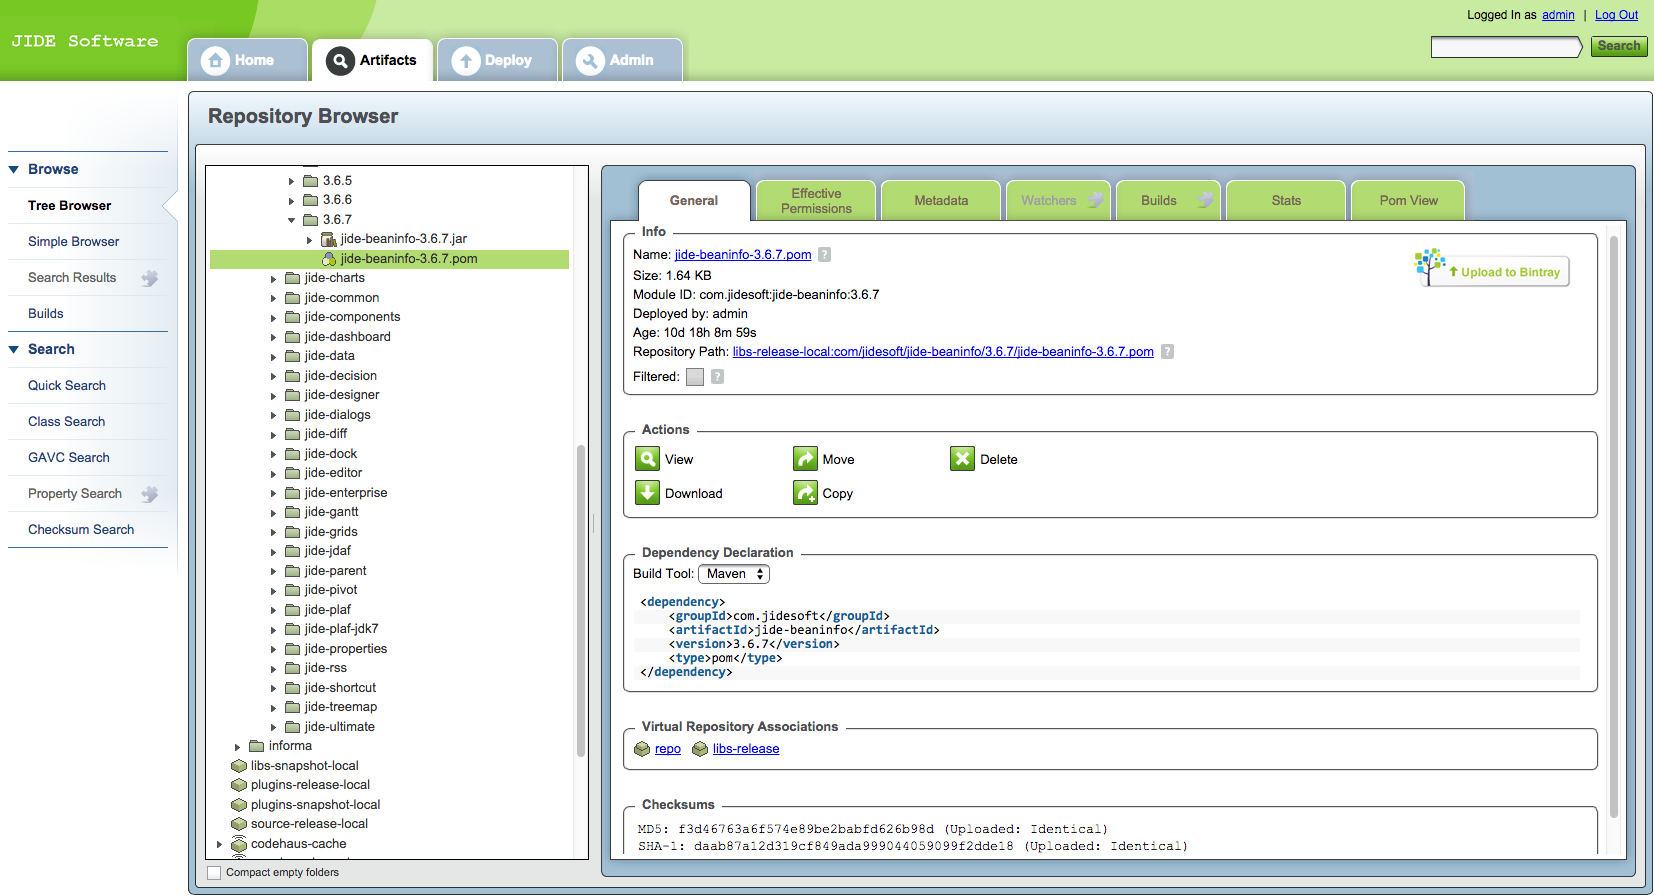
Task: Switch to the Metadata tab
Action: pos(941,201)
